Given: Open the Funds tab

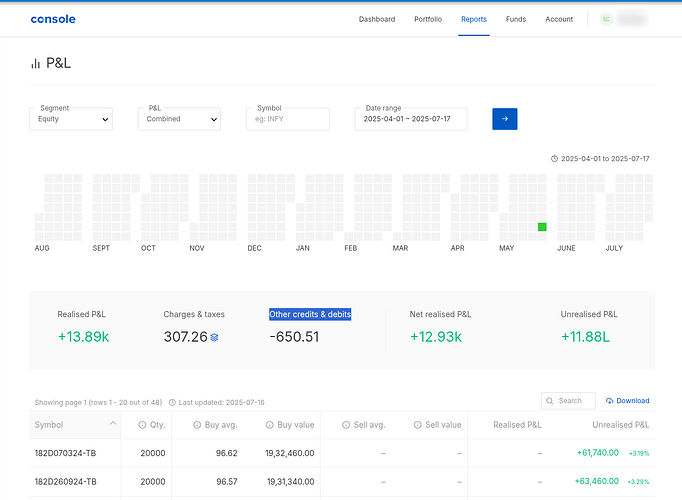Looking at the screenshot, I should click(516, 19).
